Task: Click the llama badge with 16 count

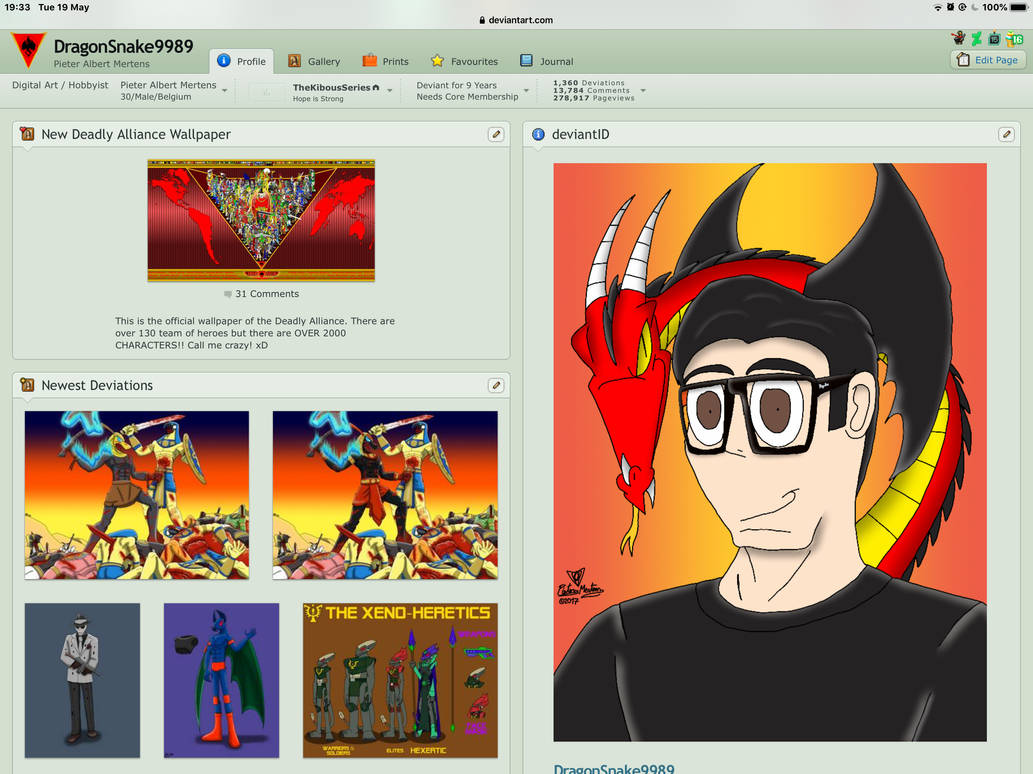Action: (x=1015, y=39)
